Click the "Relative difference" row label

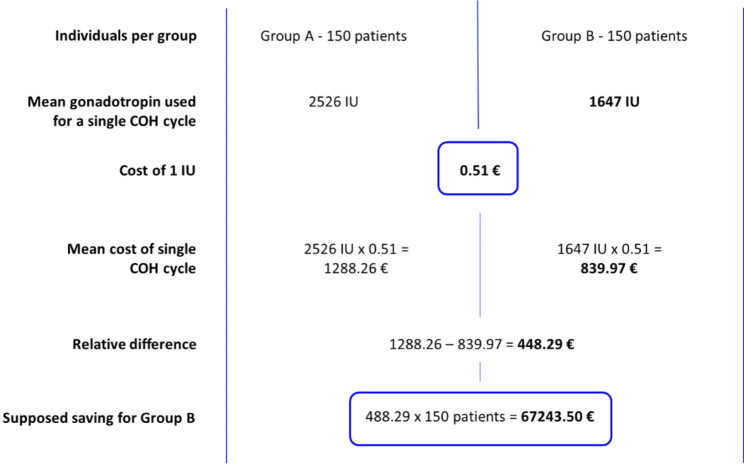(133, 345)
